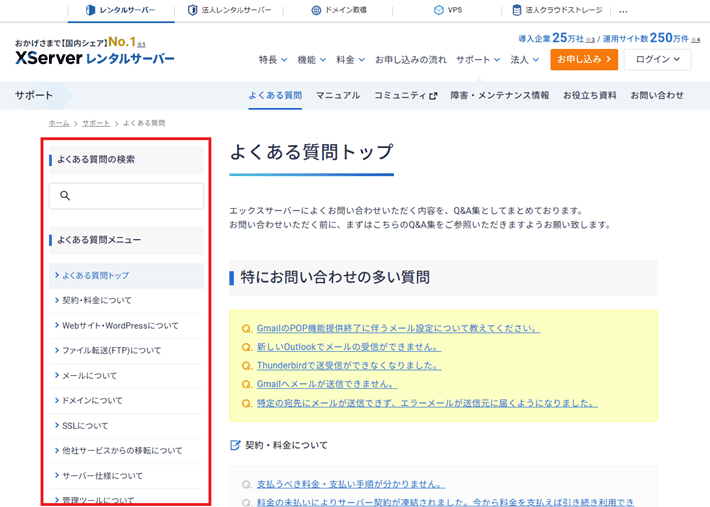
Task: Open 他社サービスからの移転について sidebar item
Action: pos(126,451)
